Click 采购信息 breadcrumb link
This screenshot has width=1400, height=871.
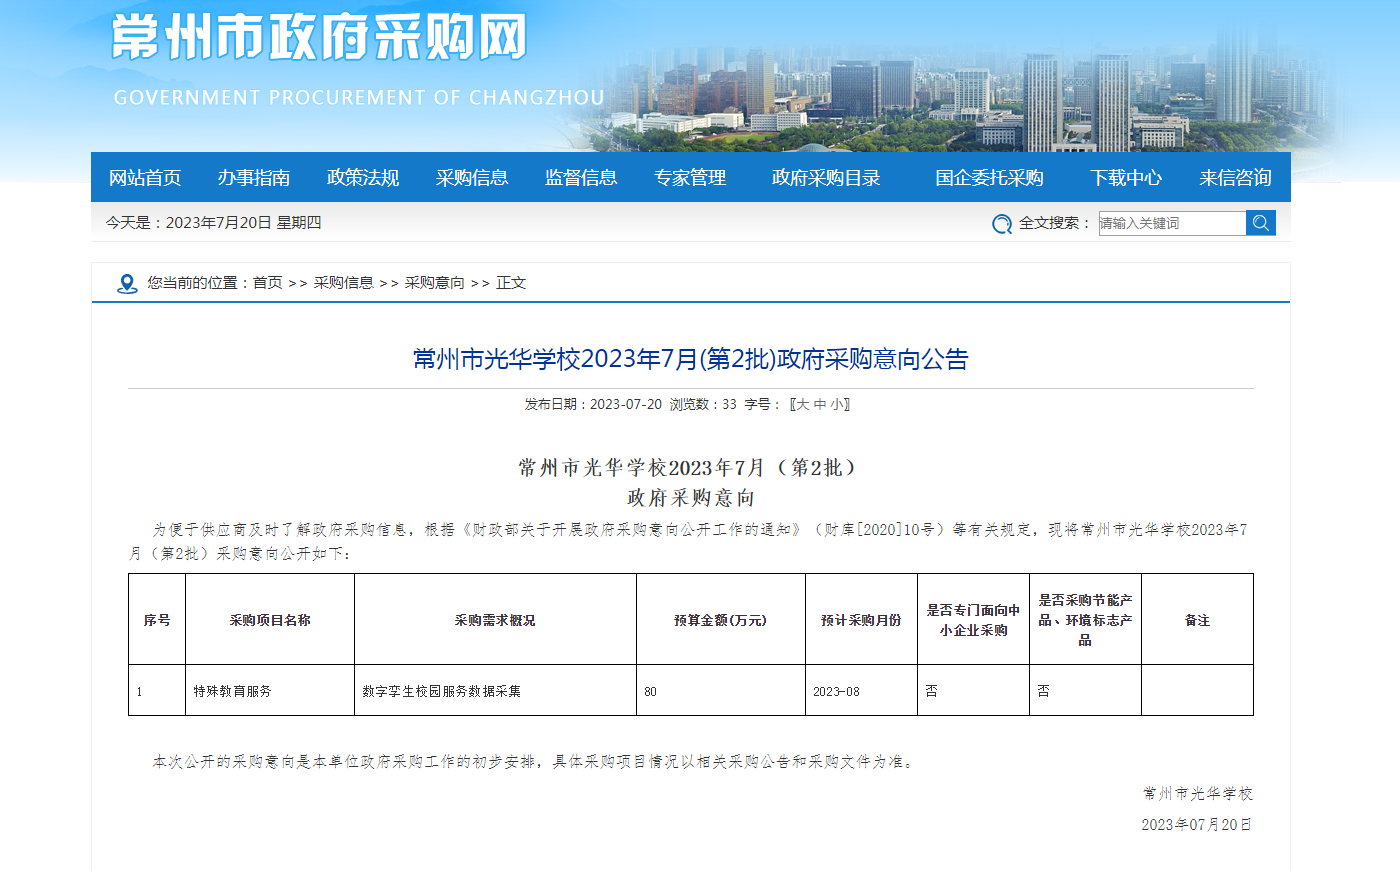[343, 283]
